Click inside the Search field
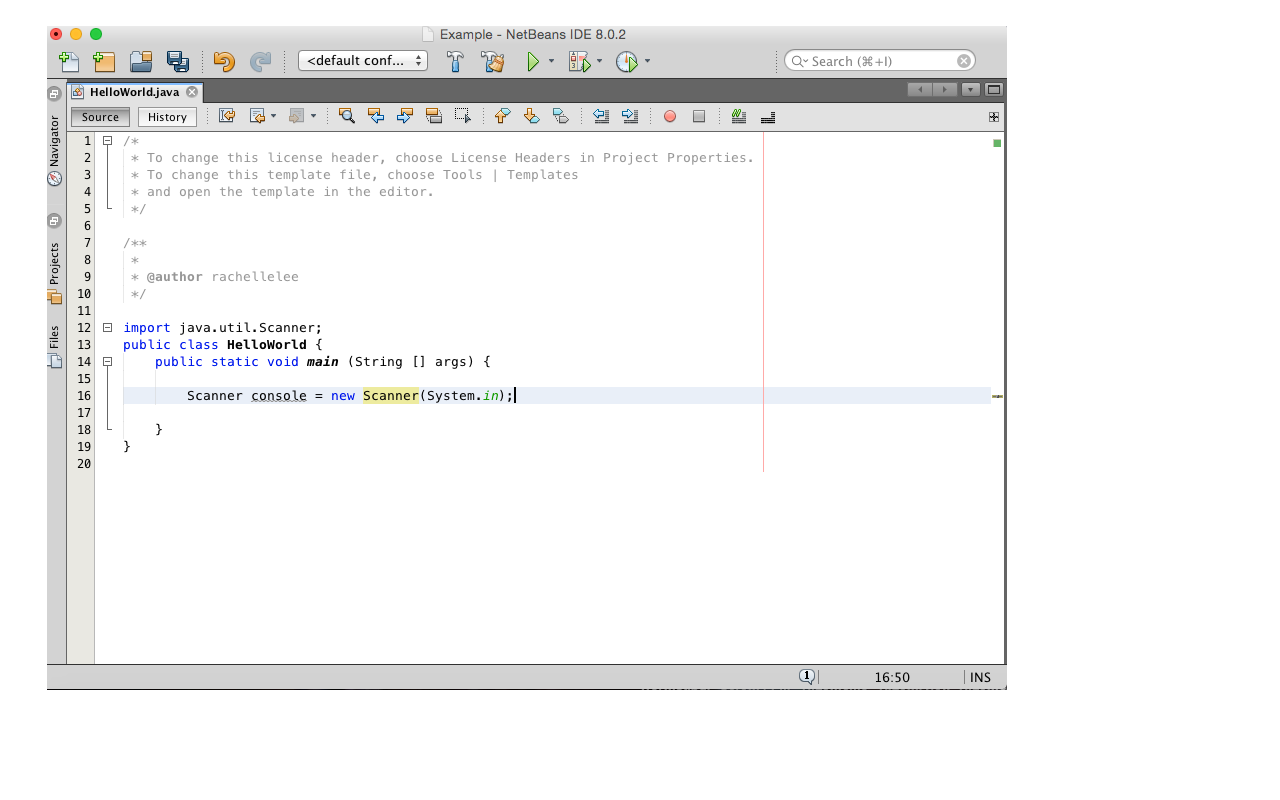 click(875, 60)
